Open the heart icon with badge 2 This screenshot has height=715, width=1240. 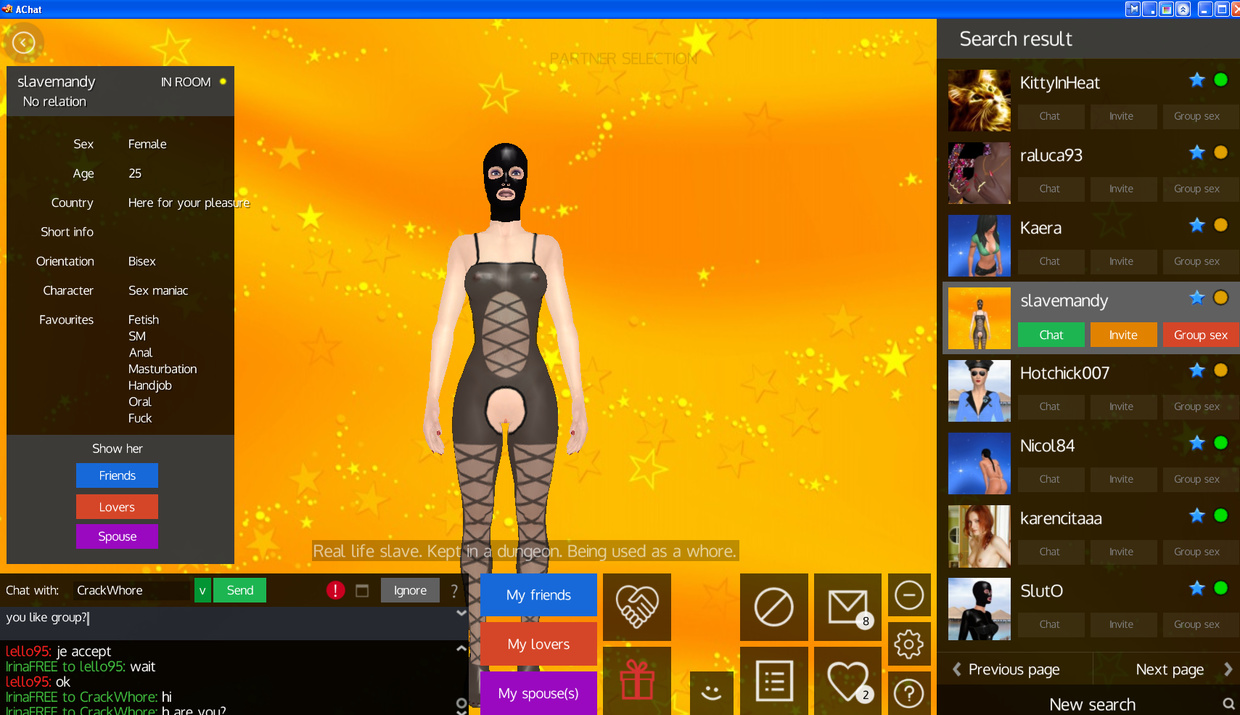click(848, 681)
